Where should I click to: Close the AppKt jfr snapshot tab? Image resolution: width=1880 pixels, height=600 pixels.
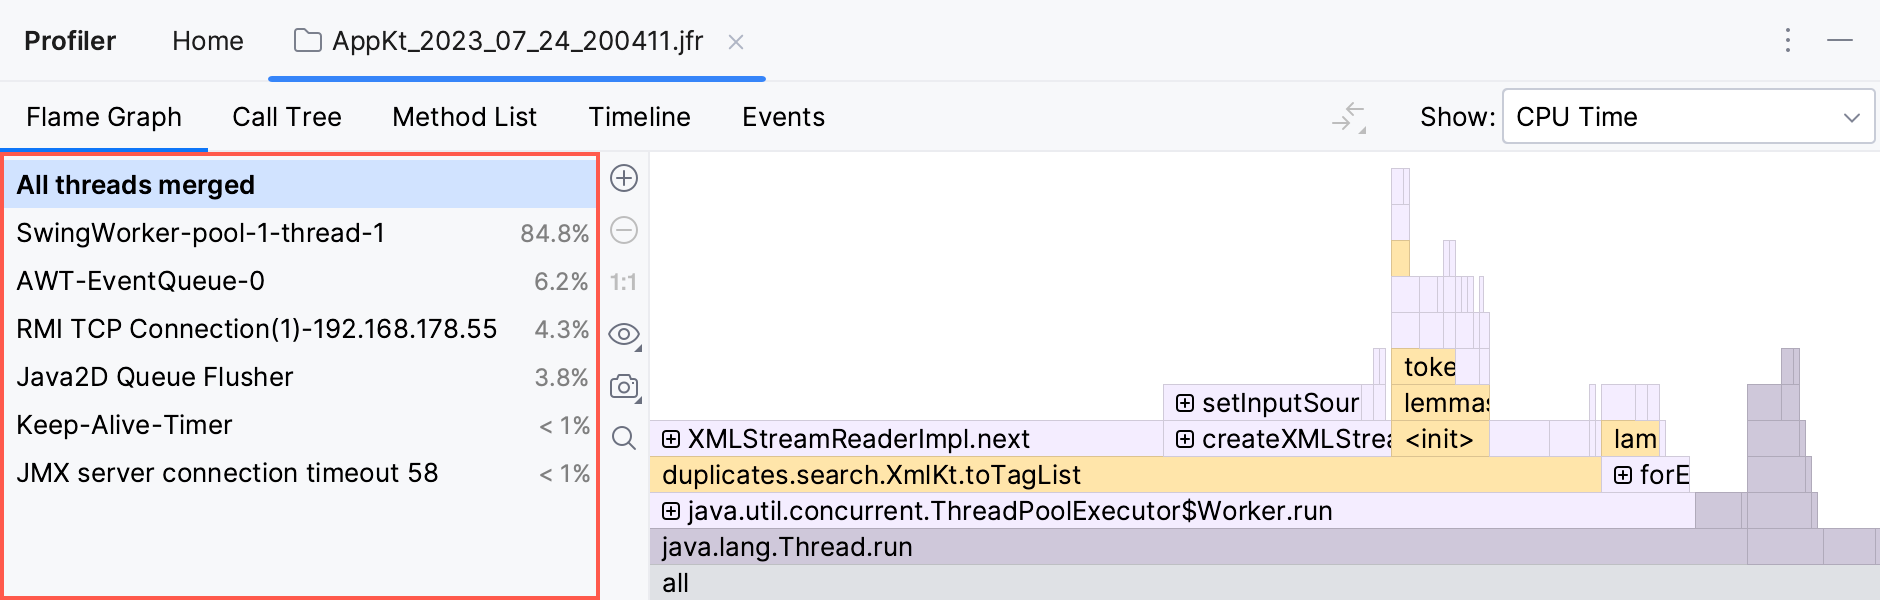point(736,42)
